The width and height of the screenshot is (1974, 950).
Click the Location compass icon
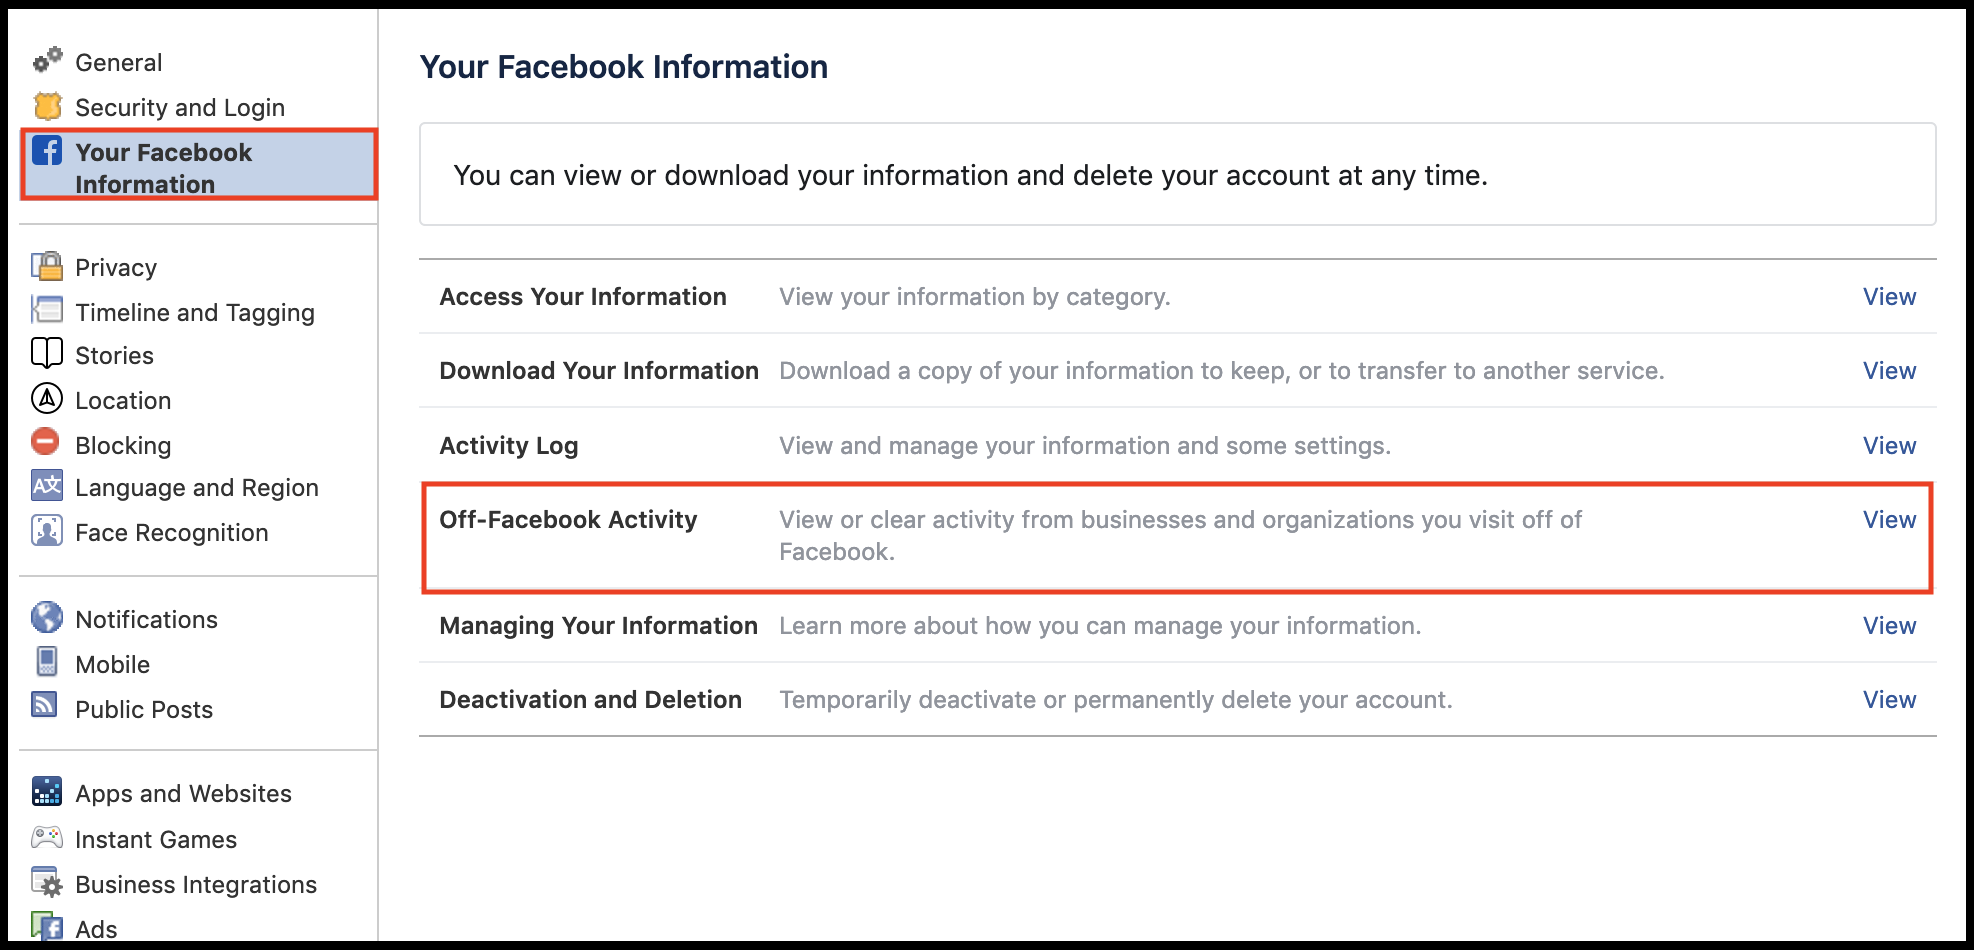pyautogui.click(x=47, y=399)
